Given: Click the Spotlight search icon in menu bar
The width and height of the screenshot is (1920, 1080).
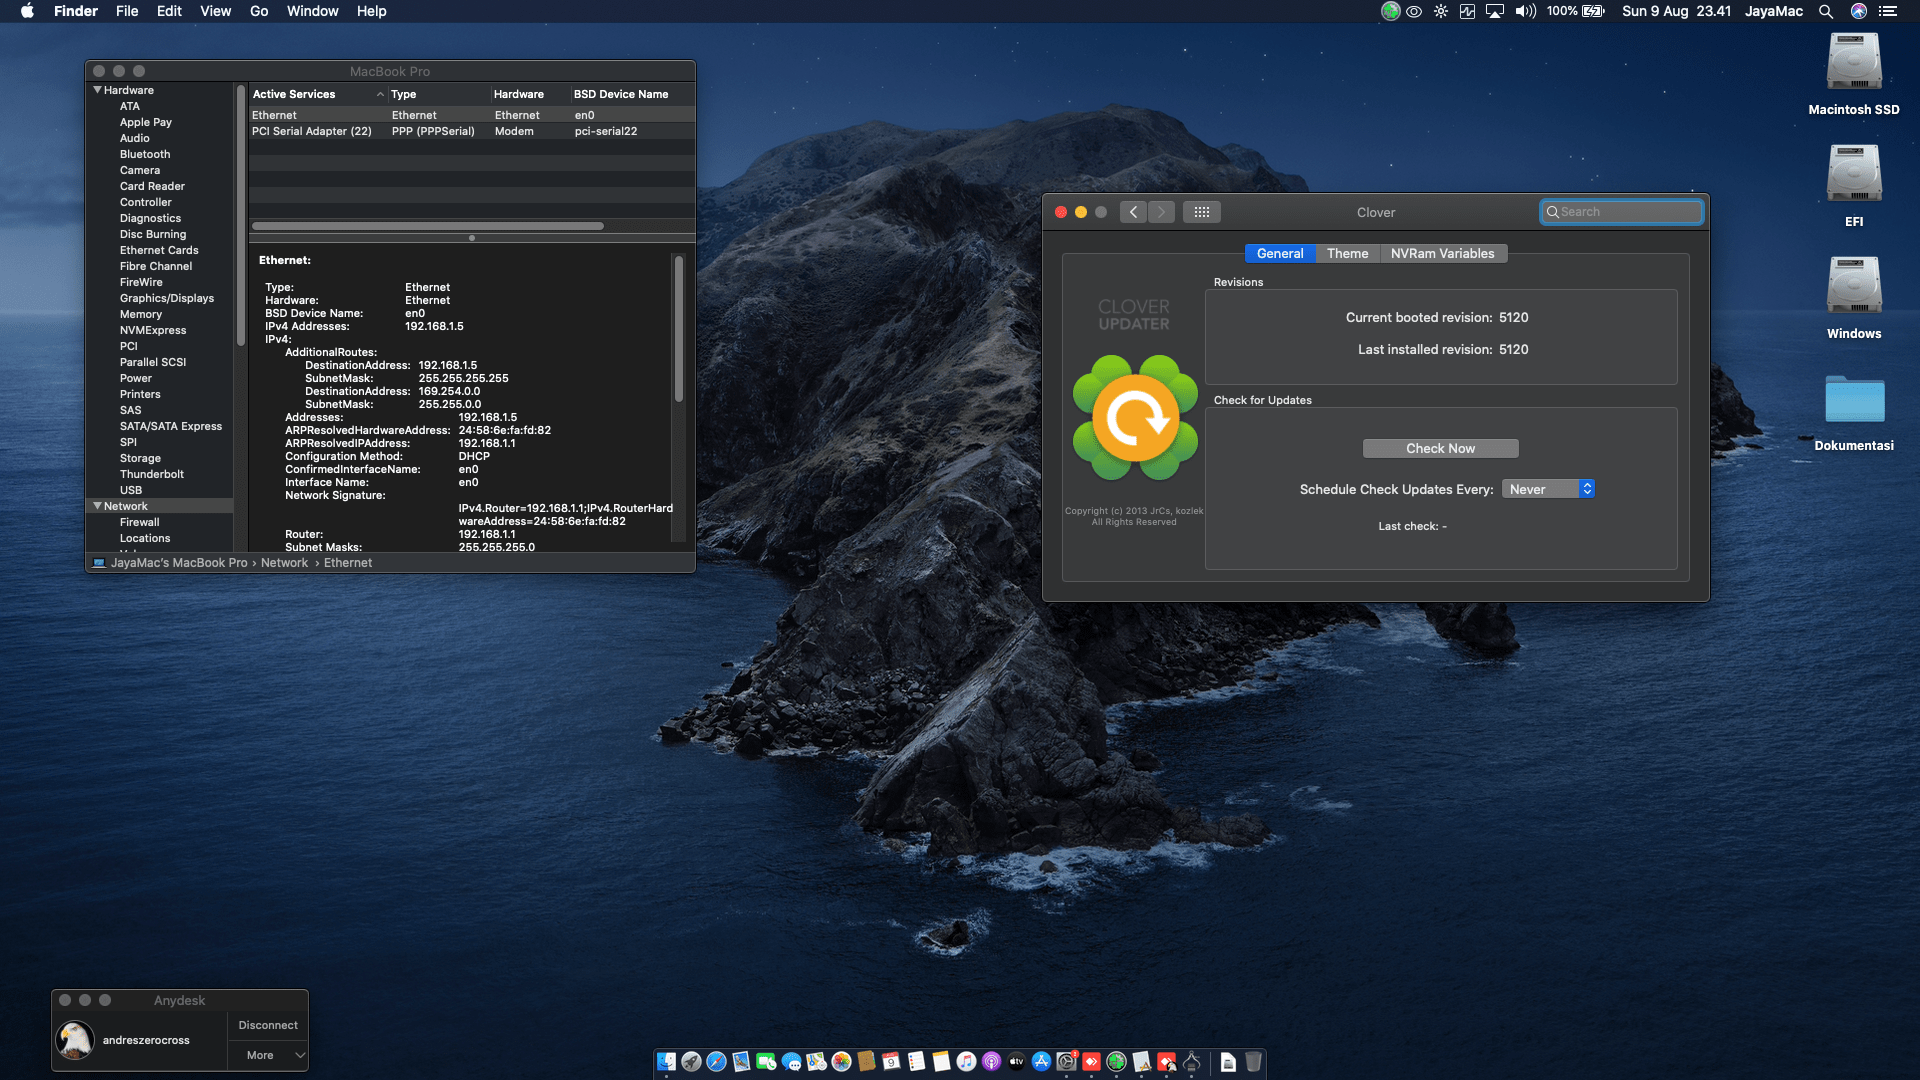Looking at the screenshot, I should [x=1826, y=11].
